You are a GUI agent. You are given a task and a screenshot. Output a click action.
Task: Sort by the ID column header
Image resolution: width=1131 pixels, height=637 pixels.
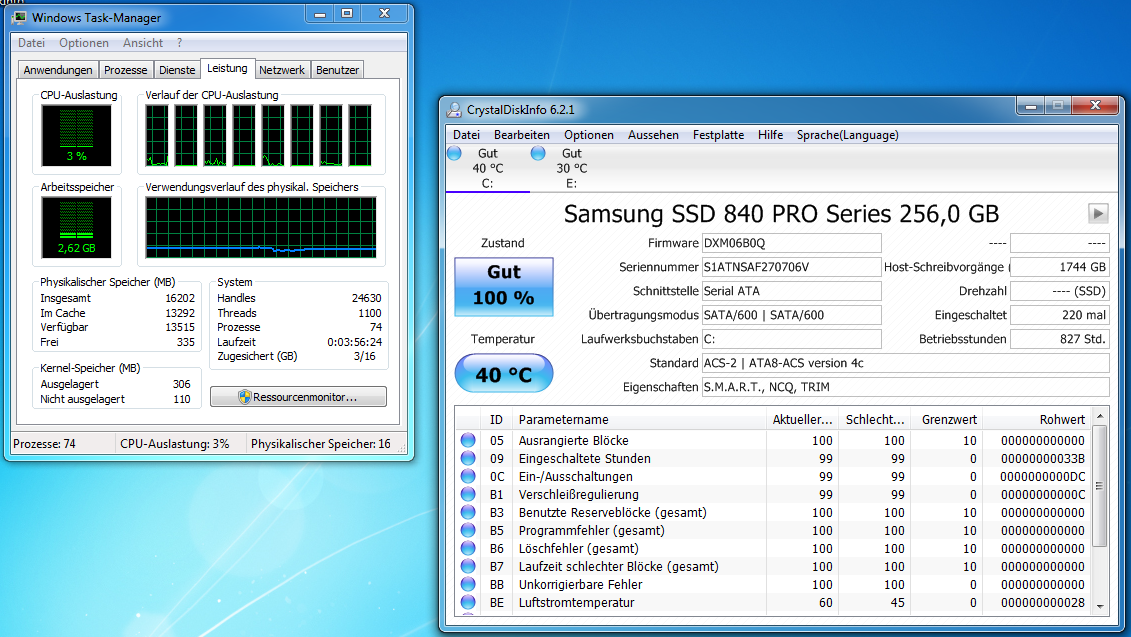coord(496,419)
